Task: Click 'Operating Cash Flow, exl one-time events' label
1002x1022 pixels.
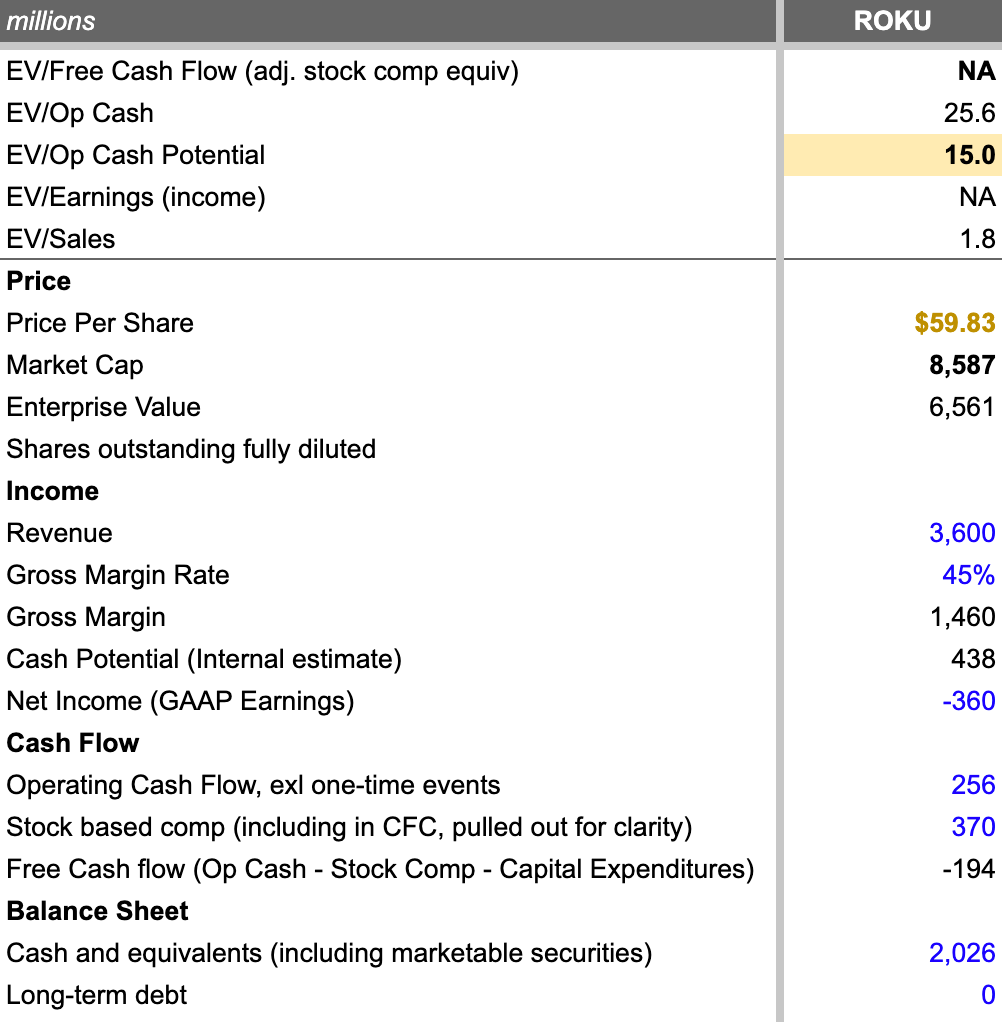Action: click(x=254, y=785)
